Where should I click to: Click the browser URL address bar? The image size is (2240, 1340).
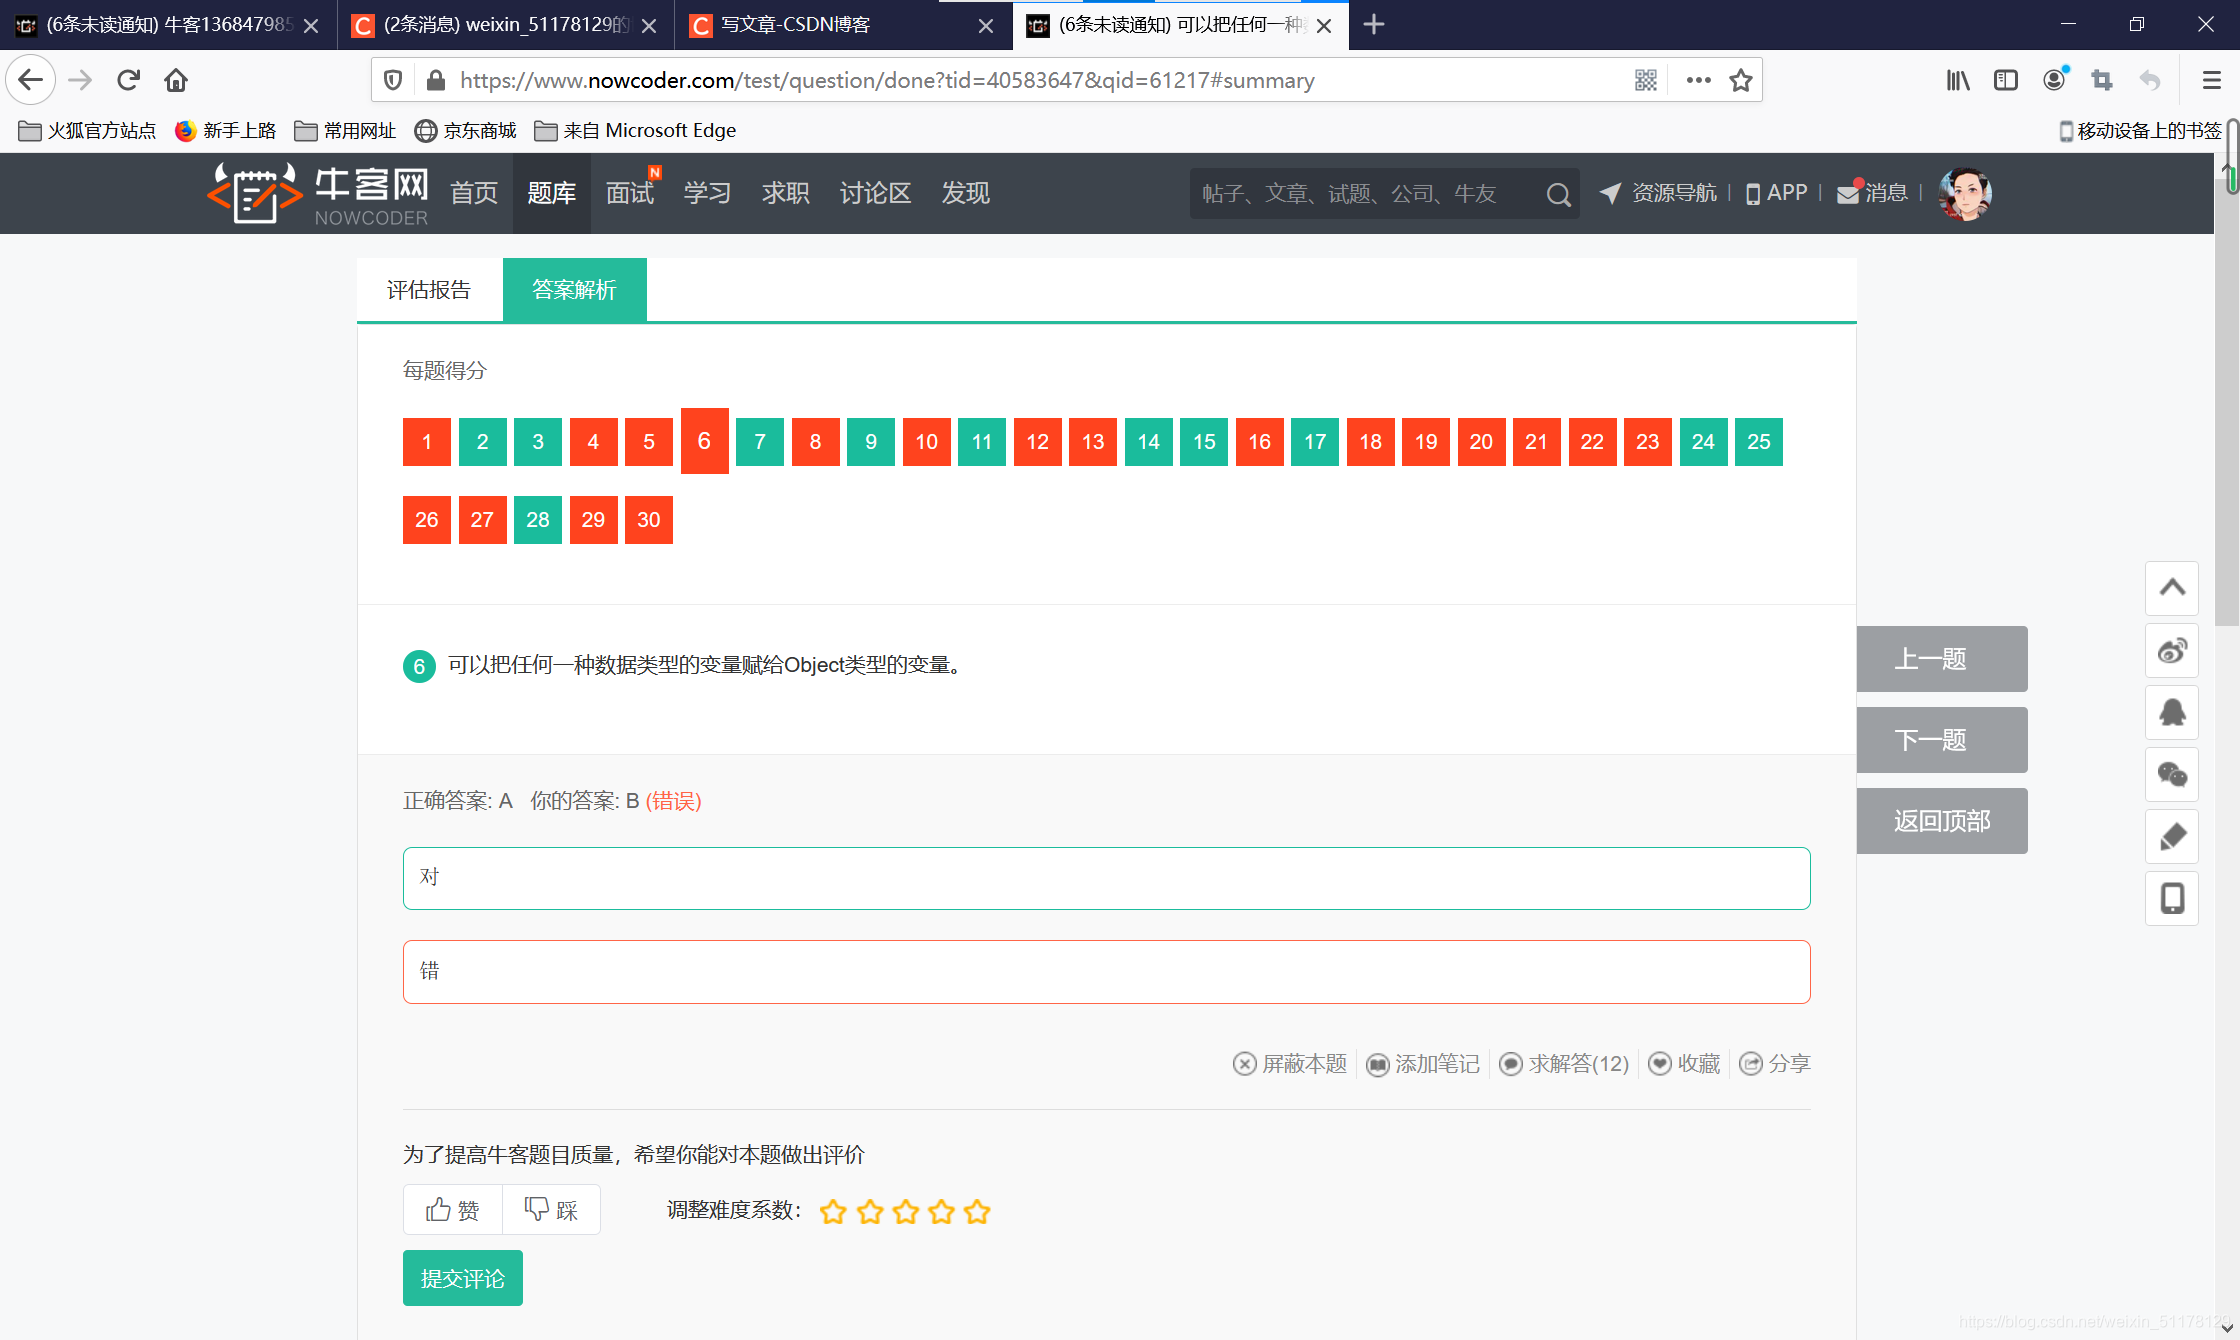[1040, 80]
